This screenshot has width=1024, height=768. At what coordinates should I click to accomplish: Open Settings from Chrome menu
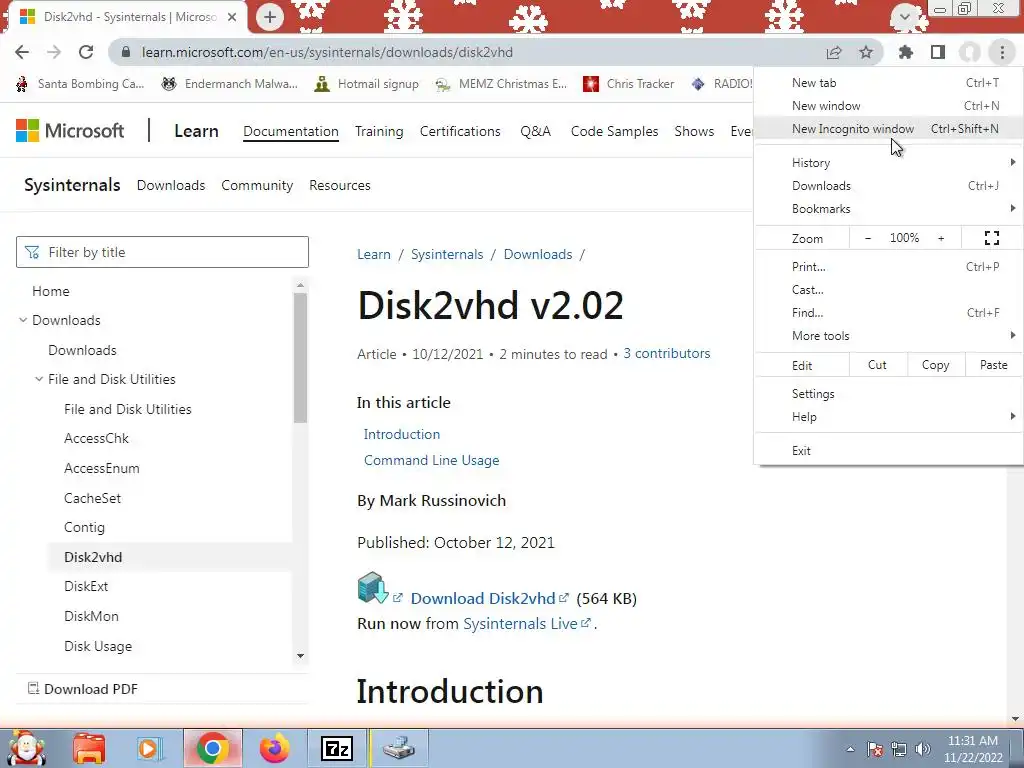tap(888, 394)
